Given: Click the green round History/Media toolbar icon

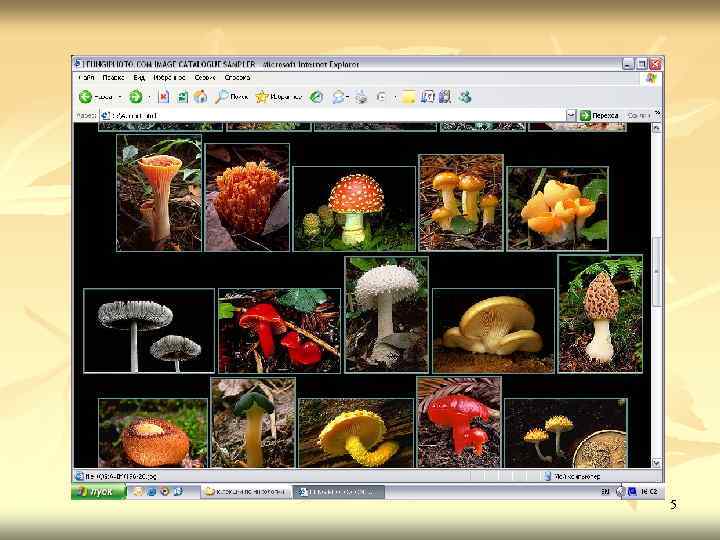Looking at the screenshot, I should coord(316,97).
